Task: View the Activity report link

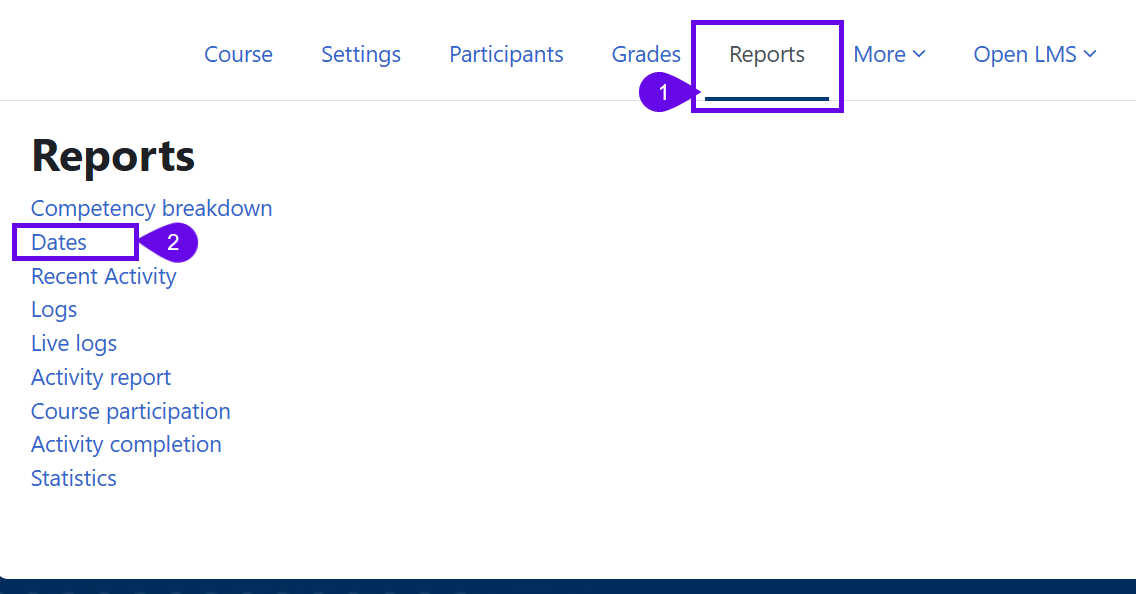Action: pyautogui.click(x=101, y=377)
